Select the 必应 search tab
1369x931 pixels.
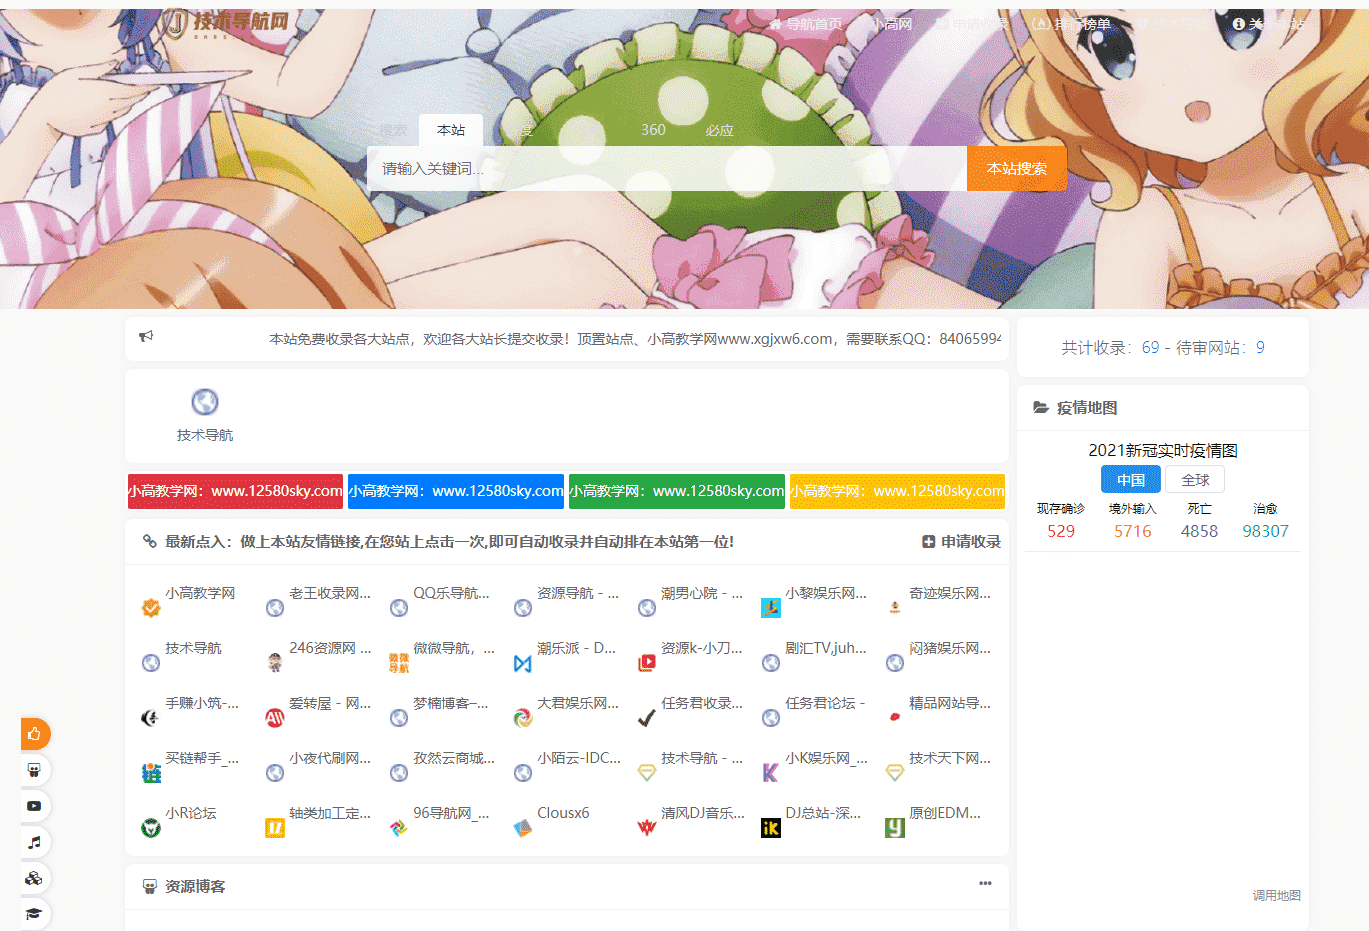tap(719, 130)
